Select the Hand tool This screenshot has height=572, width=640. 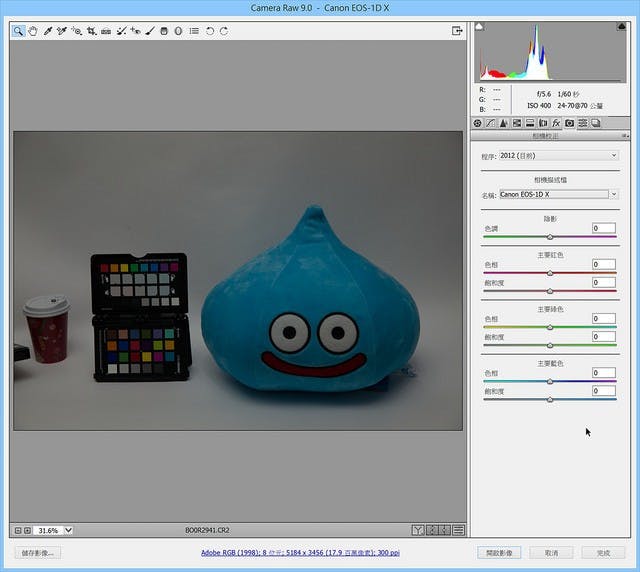[33, 31]
